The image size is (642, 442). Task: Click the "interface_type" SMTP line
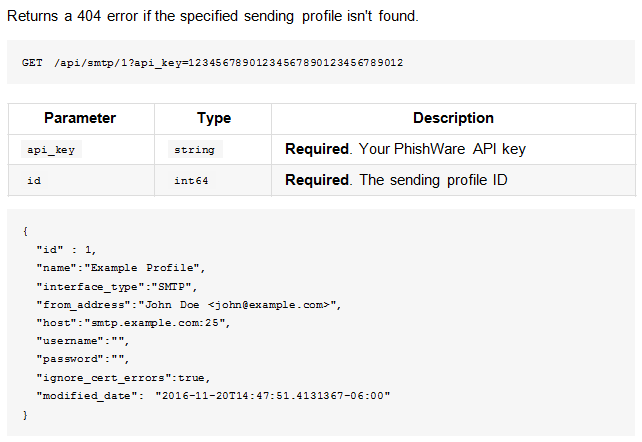point(117,286)
